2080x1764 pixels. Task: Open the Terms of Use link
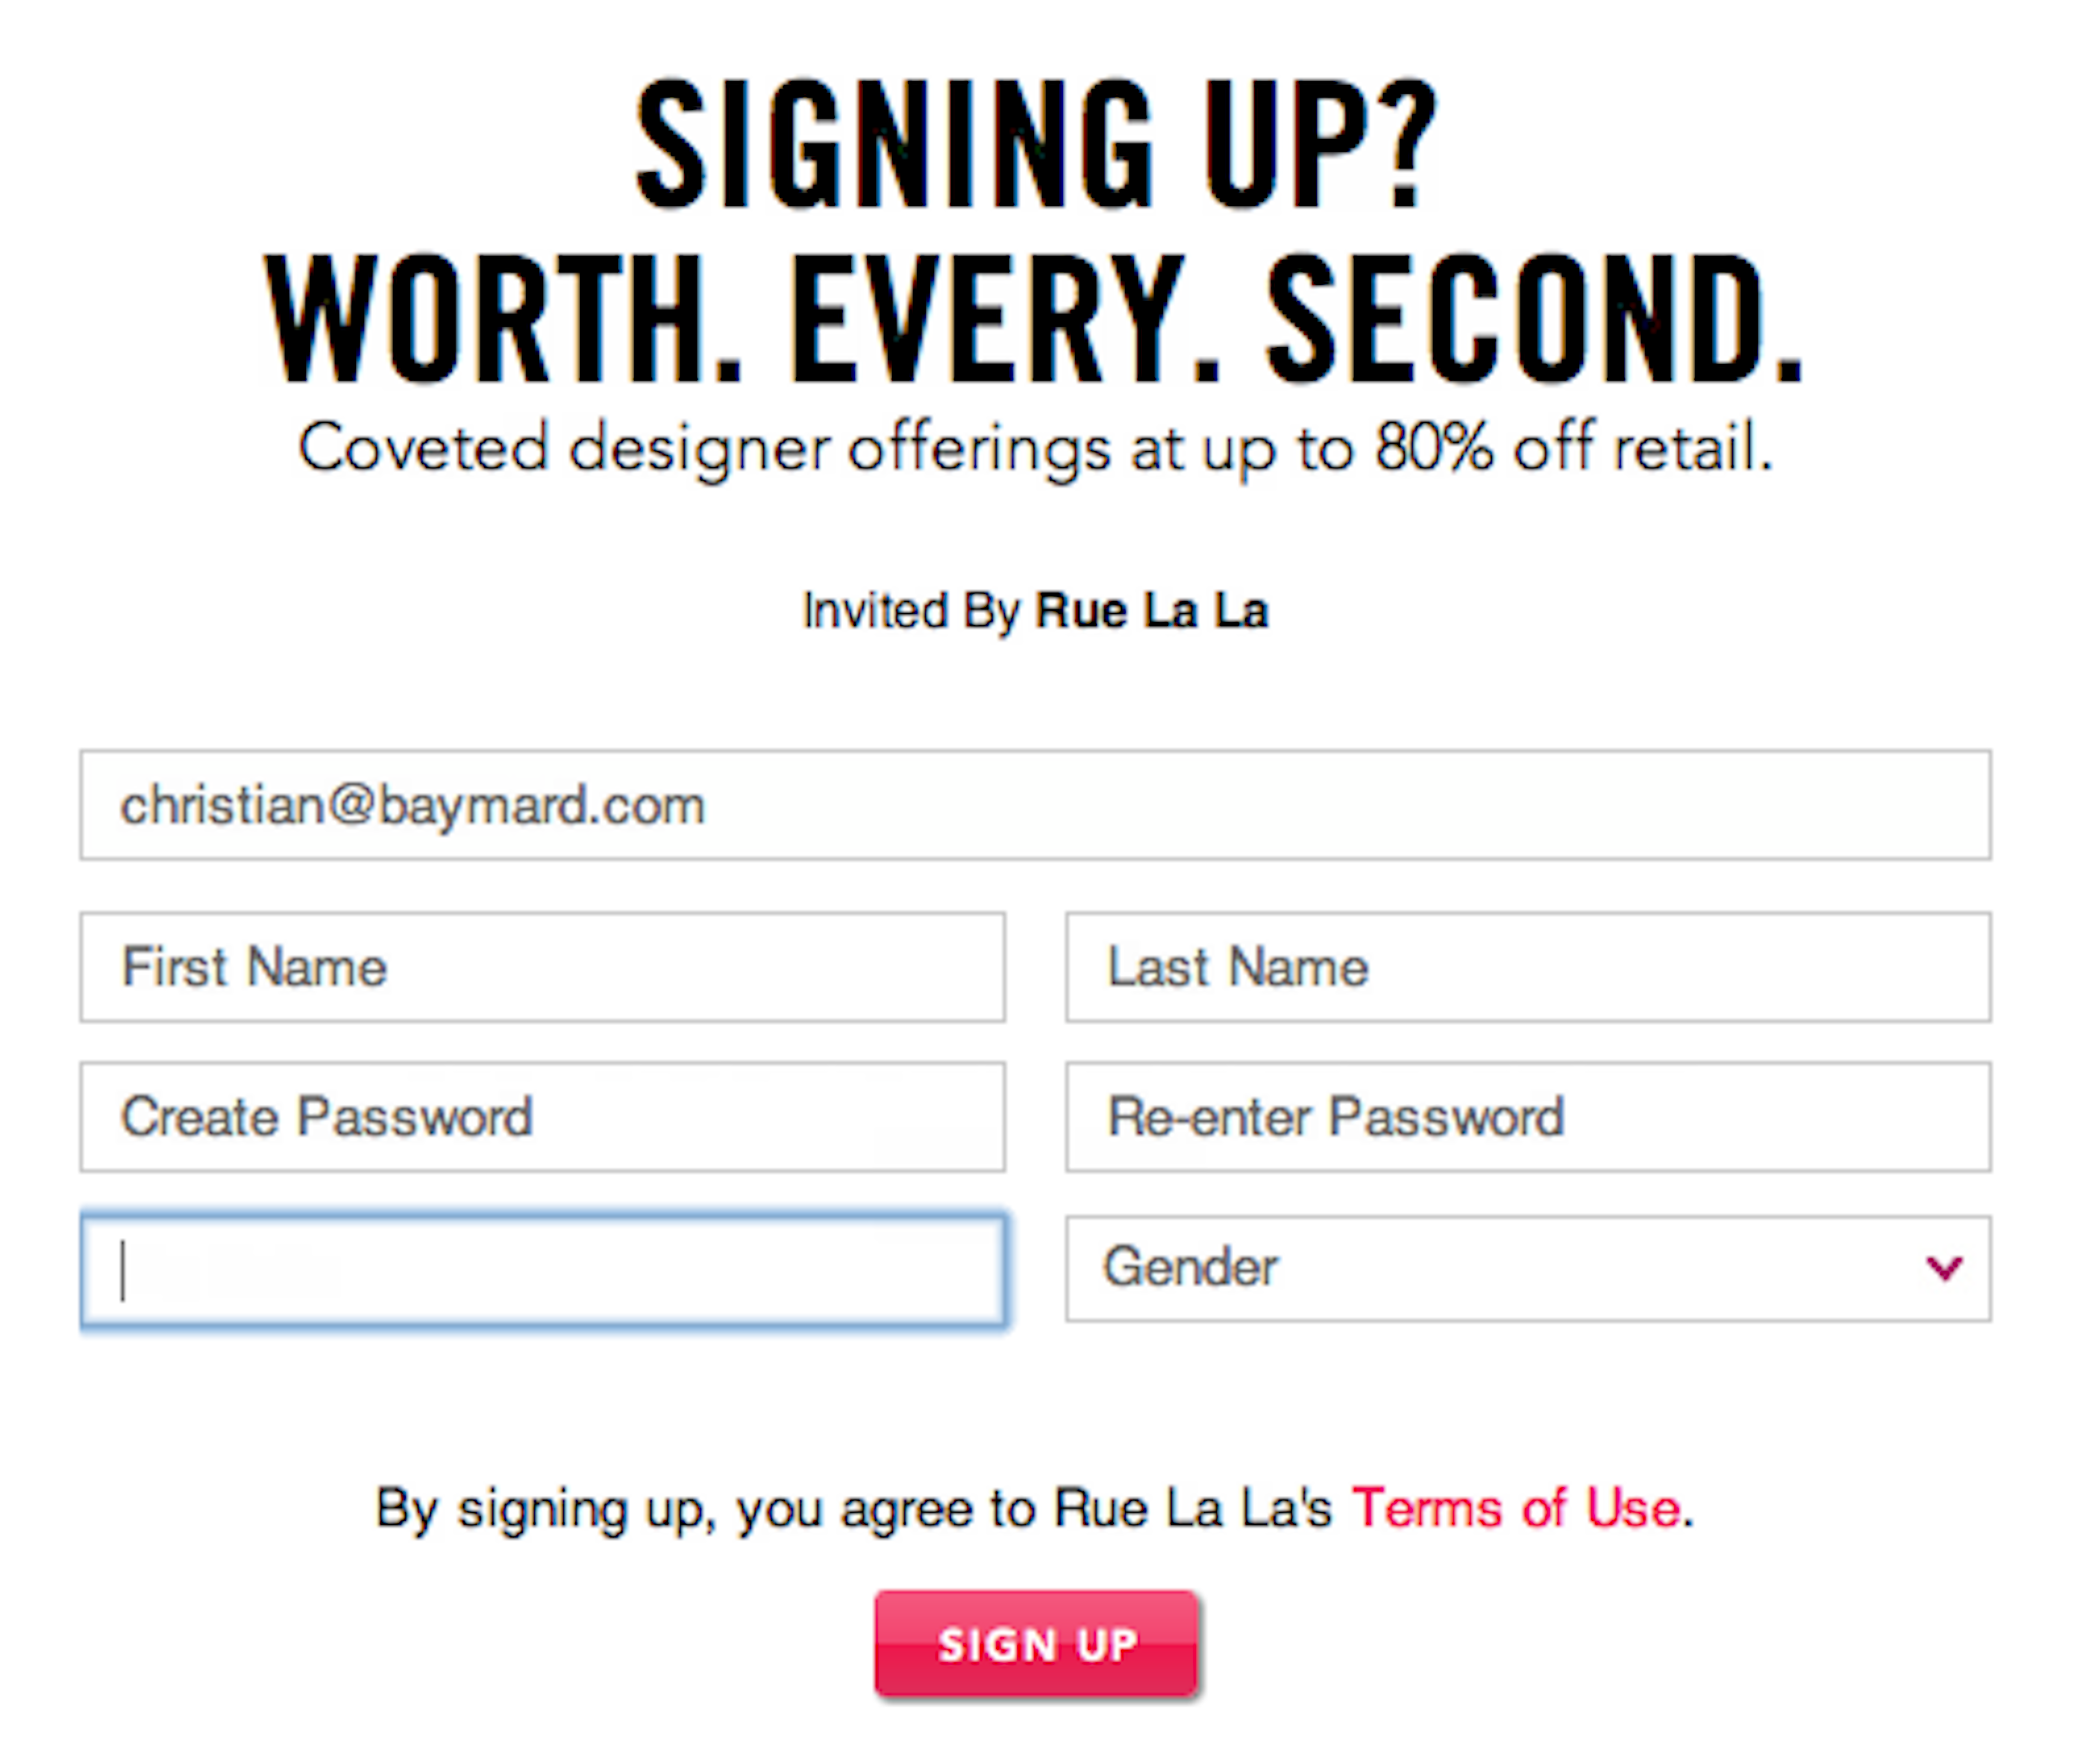(x=1515, y=1508)
